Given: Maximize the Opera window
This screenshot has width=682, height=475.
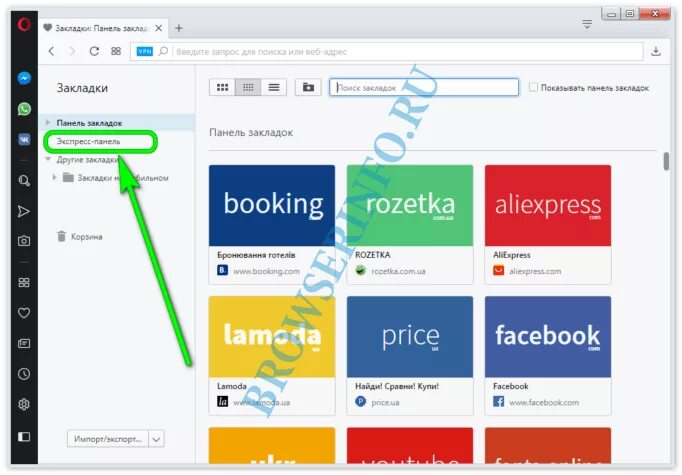Looking at the screenshot, I should click(x=630, y=14).
